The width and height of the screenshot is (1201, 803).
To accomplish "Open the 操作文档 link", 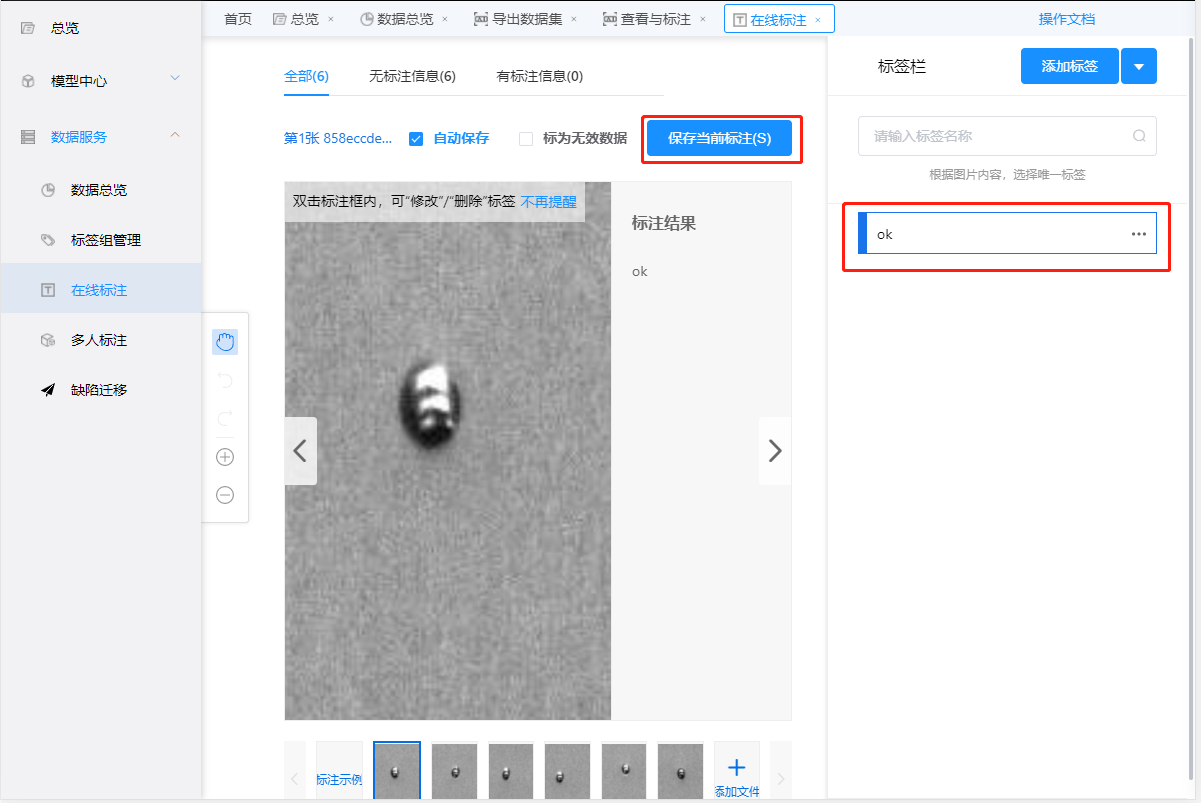I will 1067,19.
